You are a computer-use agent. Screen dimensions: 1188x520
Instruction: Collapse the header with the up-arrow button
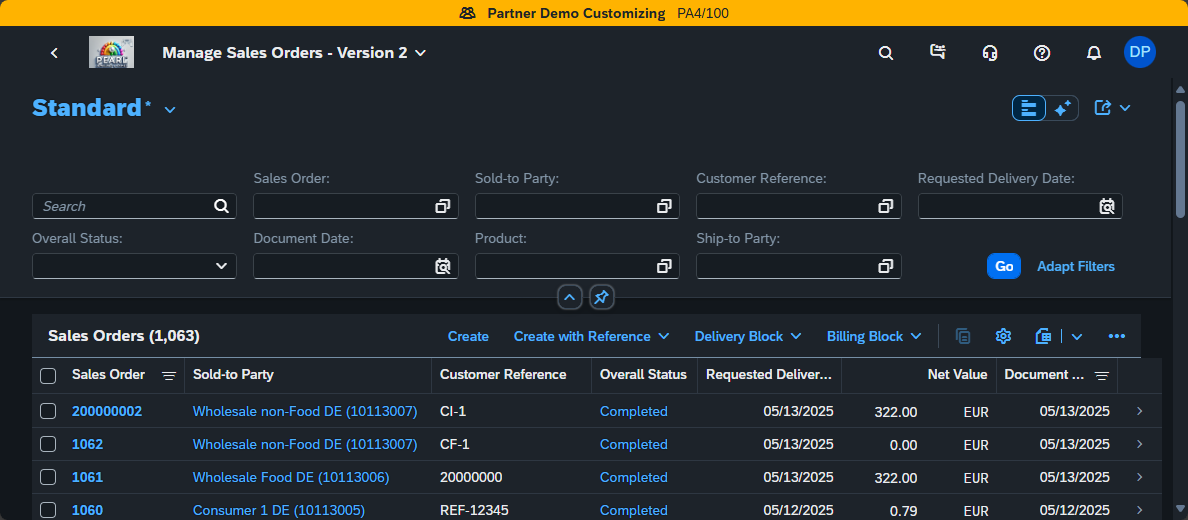571,298
